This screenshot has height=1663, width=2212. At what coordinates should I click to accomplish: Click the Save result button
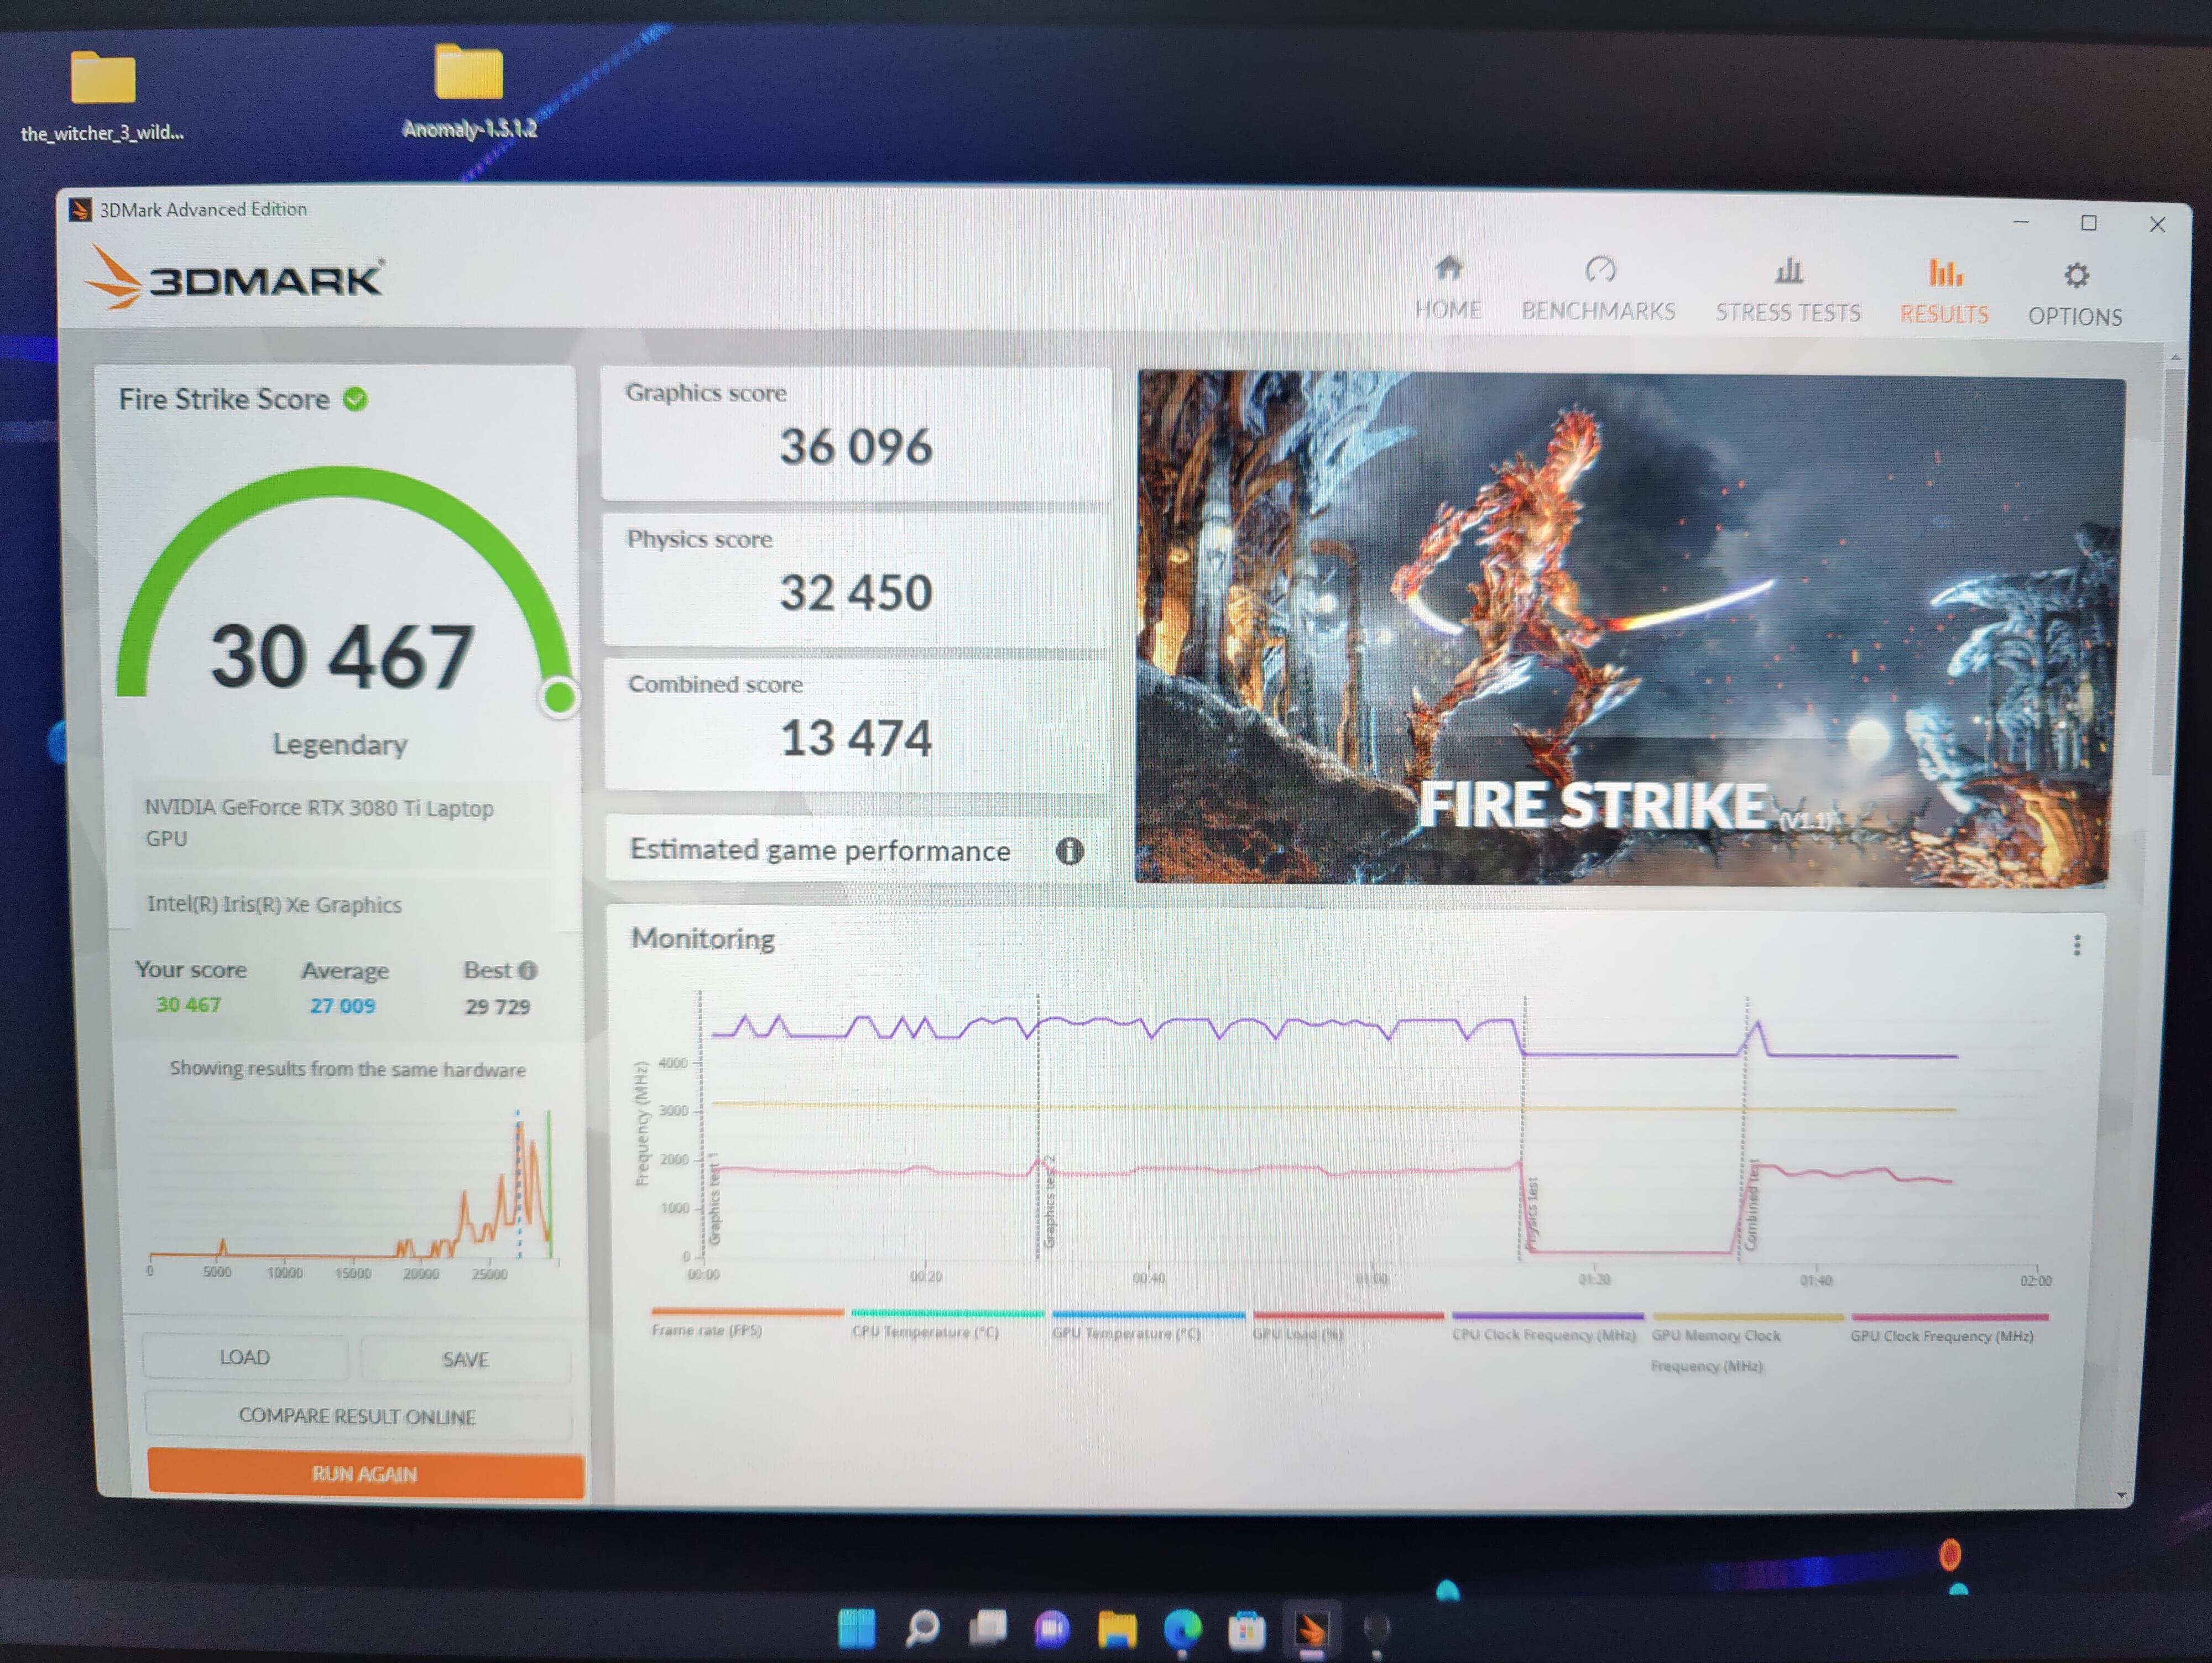point(465,1359)
